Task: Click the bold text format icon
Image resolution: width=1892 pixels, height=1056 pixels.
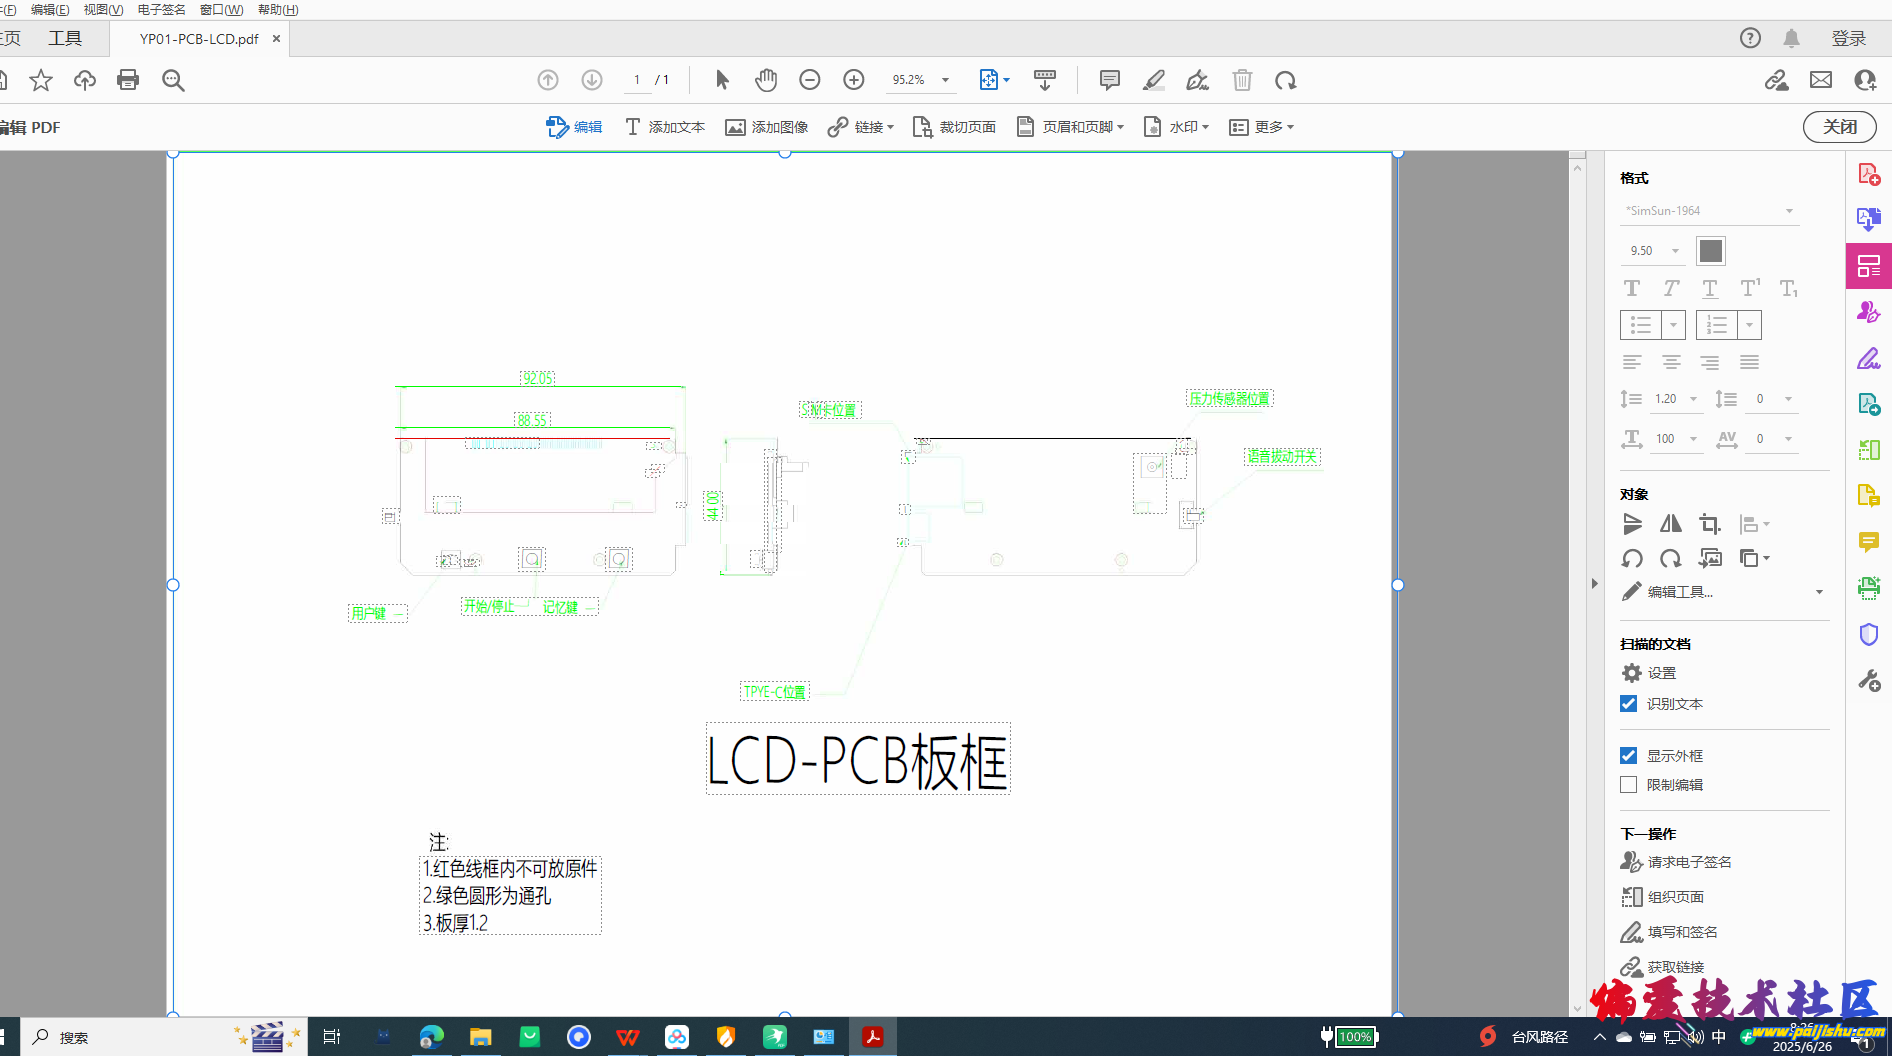Action: [x=1632, y=289]
